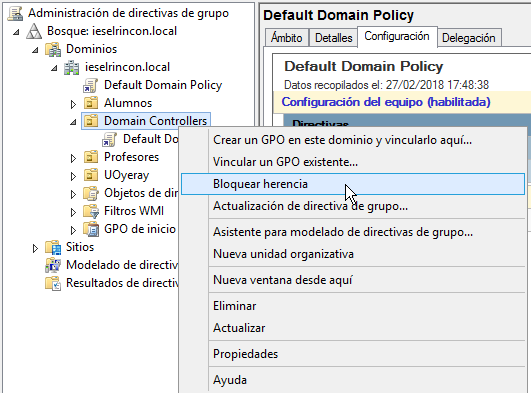Image resolution: width=531 pixels, height=393 pixels.
Task: Select the Filtros WMI tree label
Action: pyautogui.click(x=134, y=211)
